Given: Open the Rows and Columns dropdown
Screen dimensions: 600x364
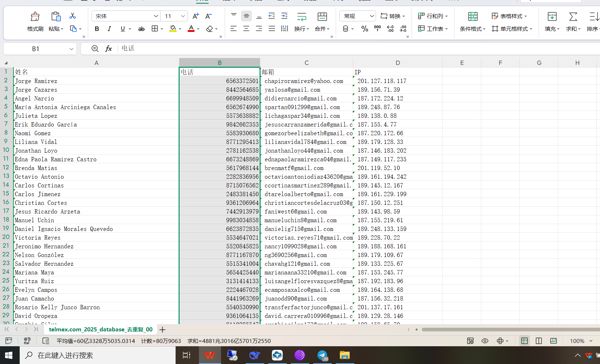Looking at the screenshot, I should point(433,16).
